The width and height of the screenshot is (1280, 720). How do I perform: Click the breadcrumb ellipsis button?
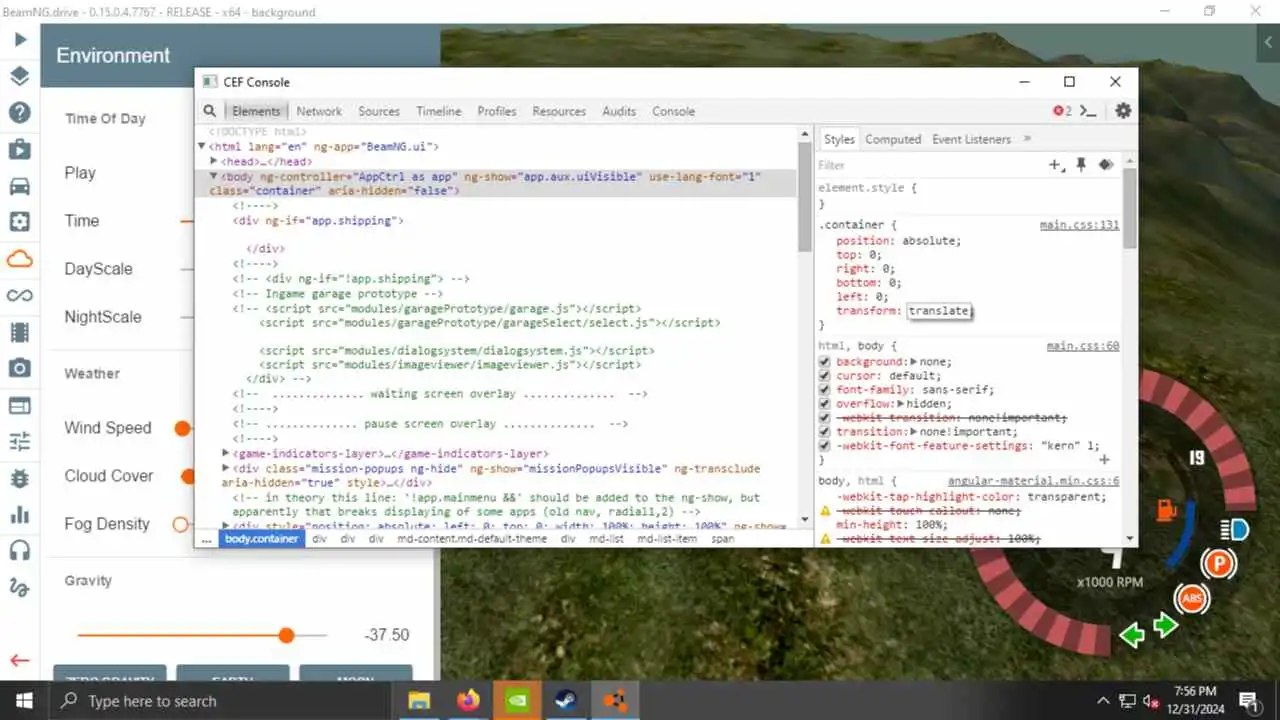[207, 538]
